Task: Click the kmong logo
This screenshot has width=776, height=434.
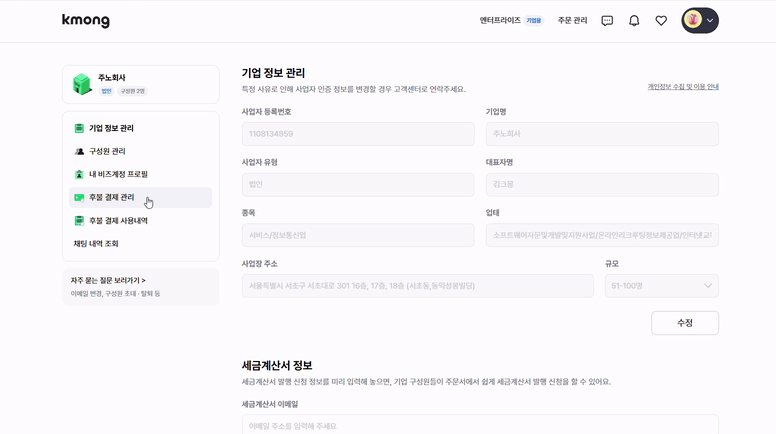Action: click(x=86, y=20)
